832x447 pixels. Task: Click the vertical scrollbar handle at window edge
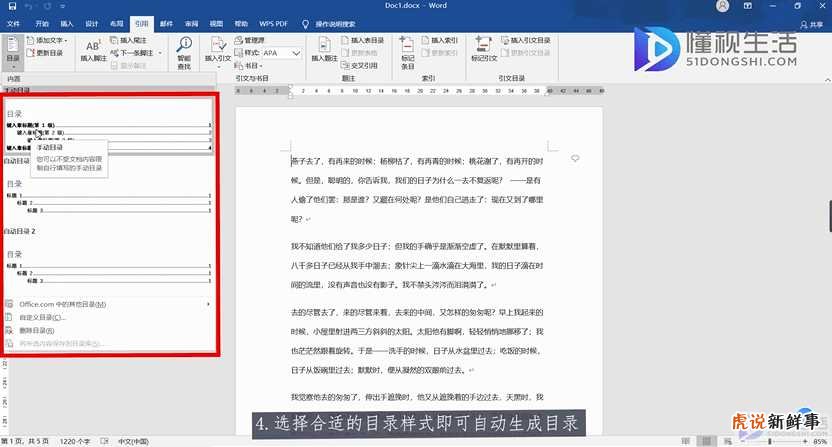830,216
